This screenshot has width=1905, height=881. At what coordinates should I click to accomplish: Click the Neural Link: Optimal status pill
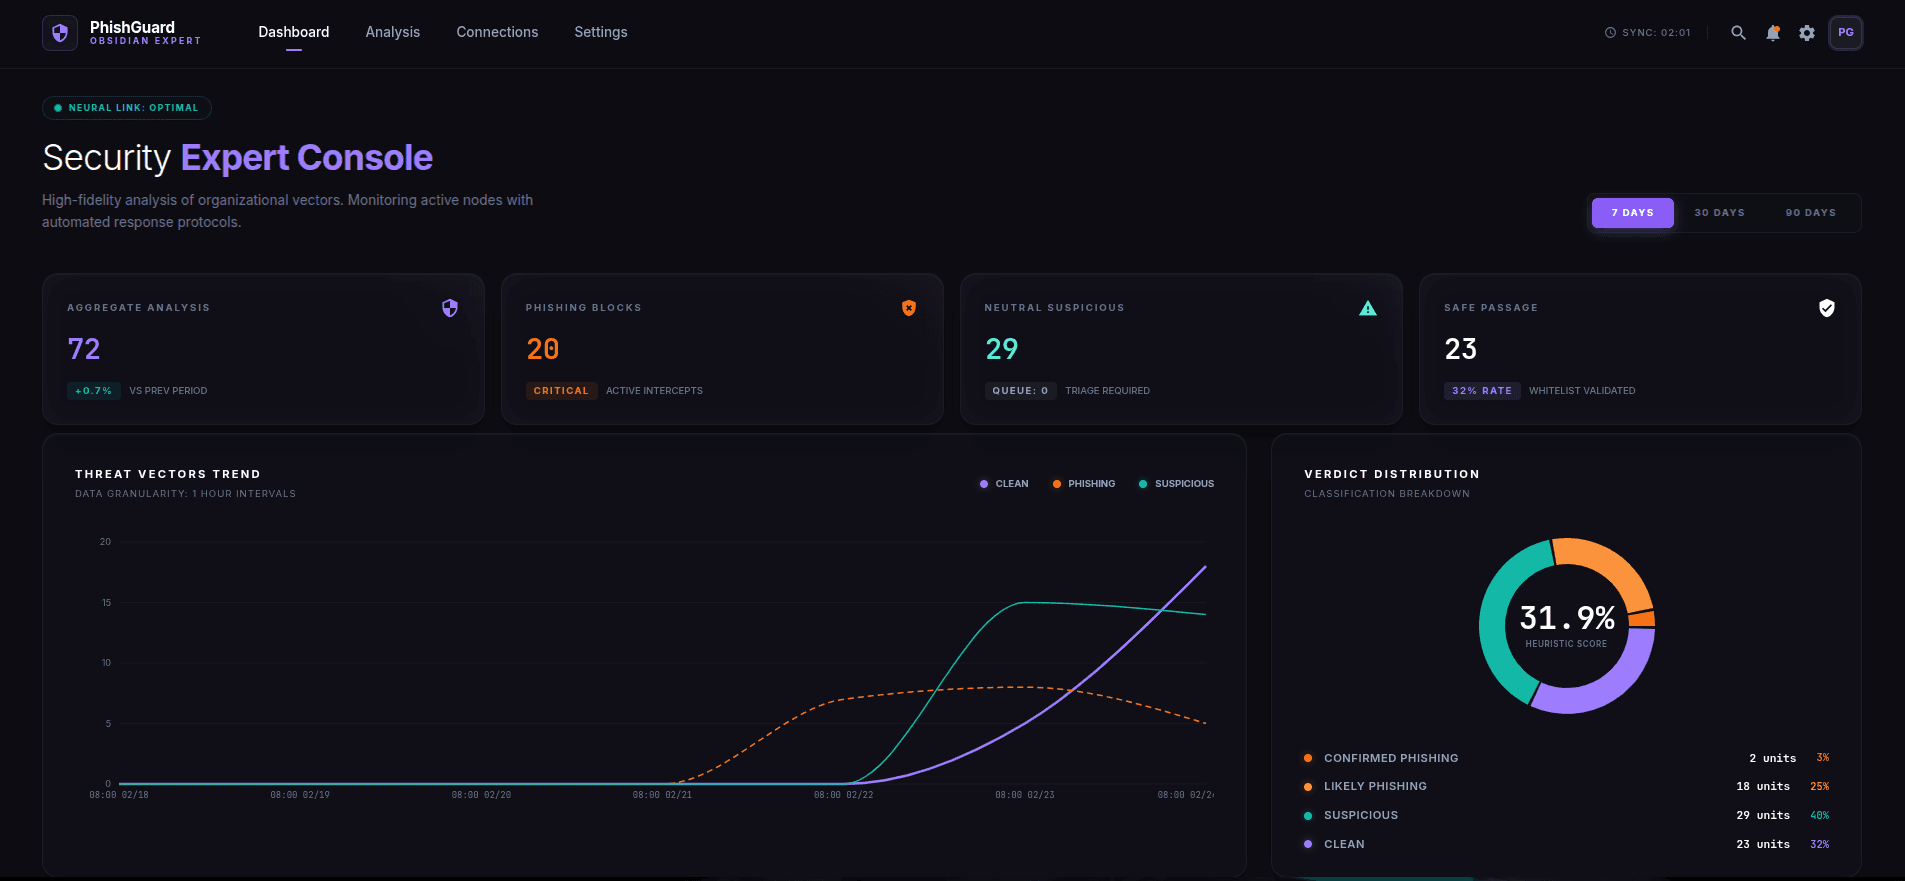coord(127,108)
